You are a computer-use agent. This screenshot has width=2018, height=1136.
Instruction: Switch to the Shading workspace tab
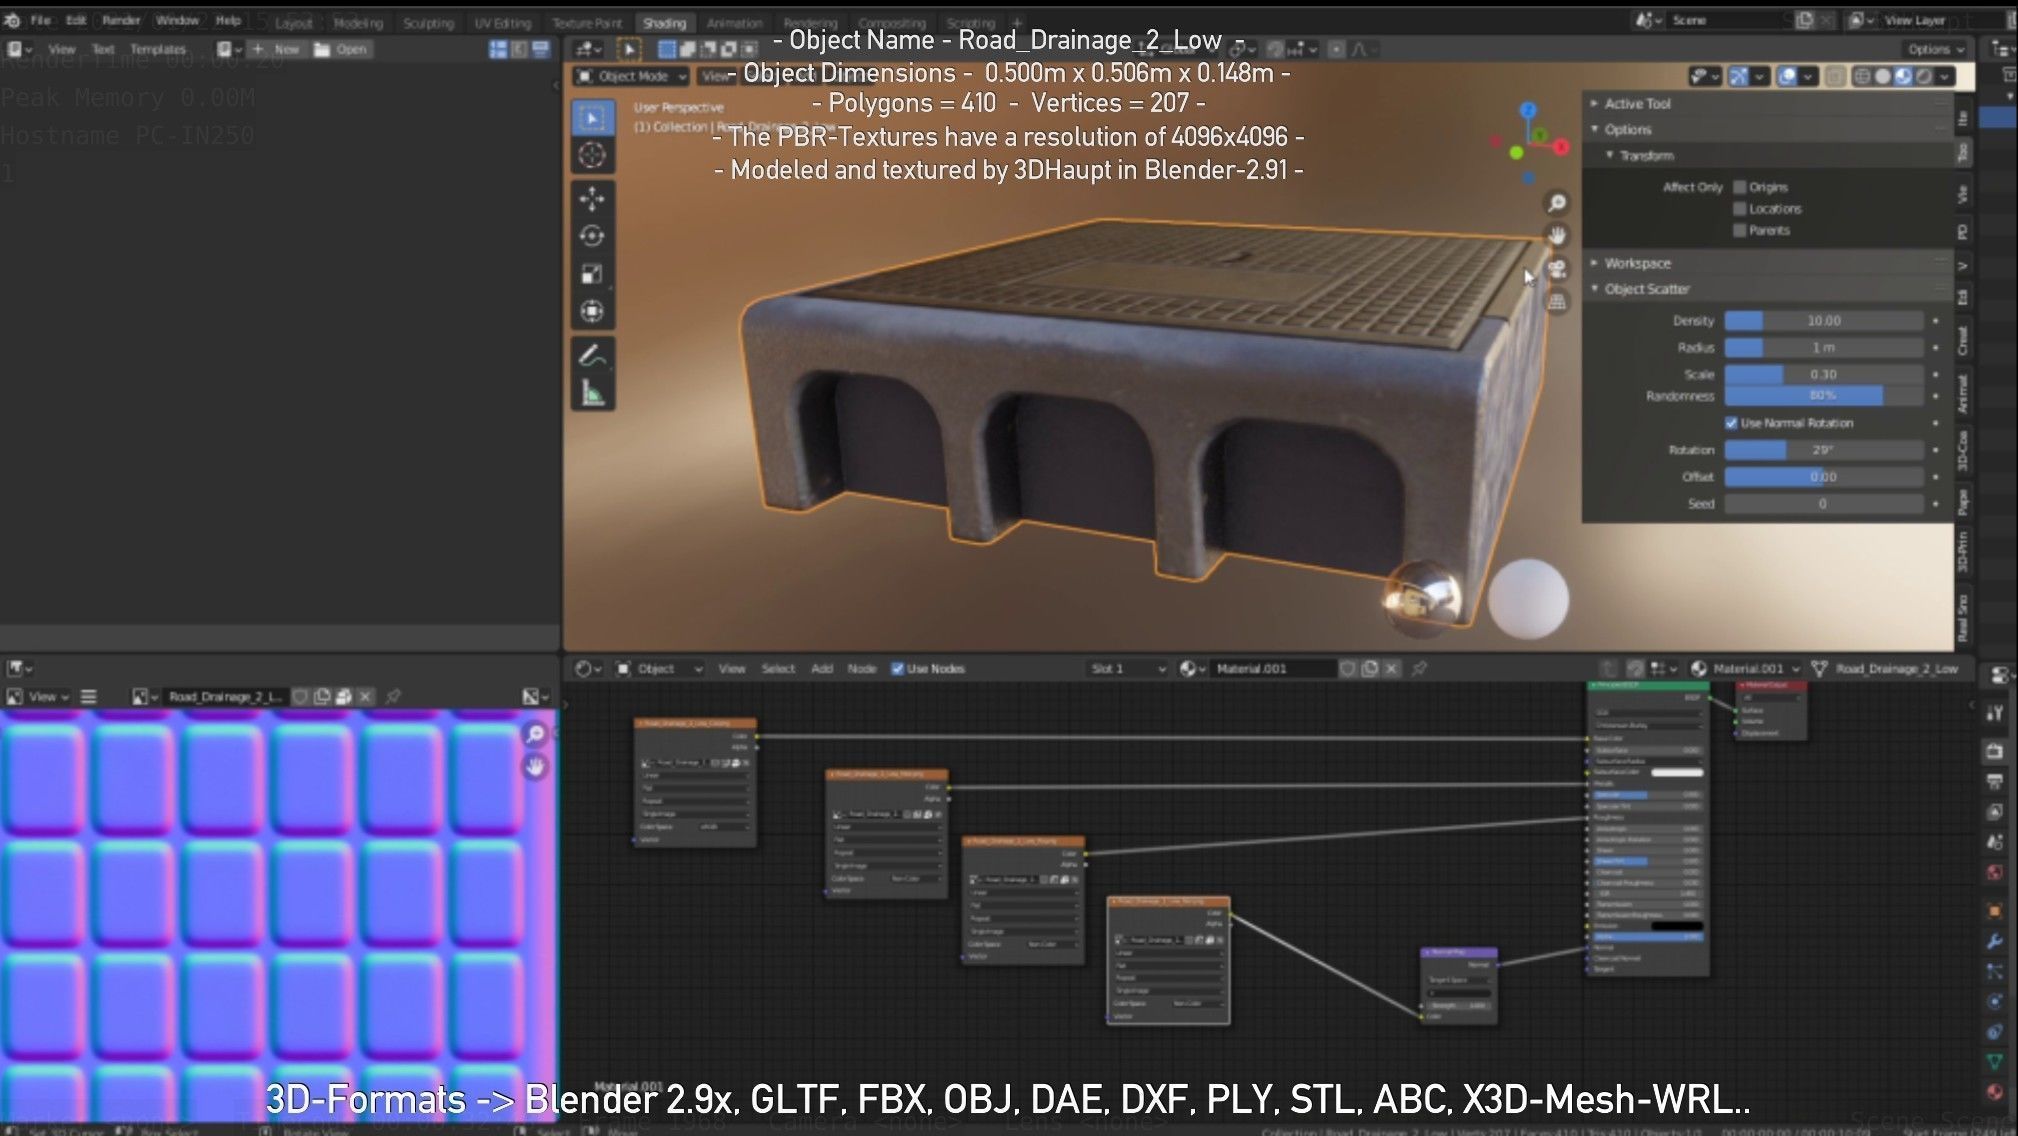point(664,23)
